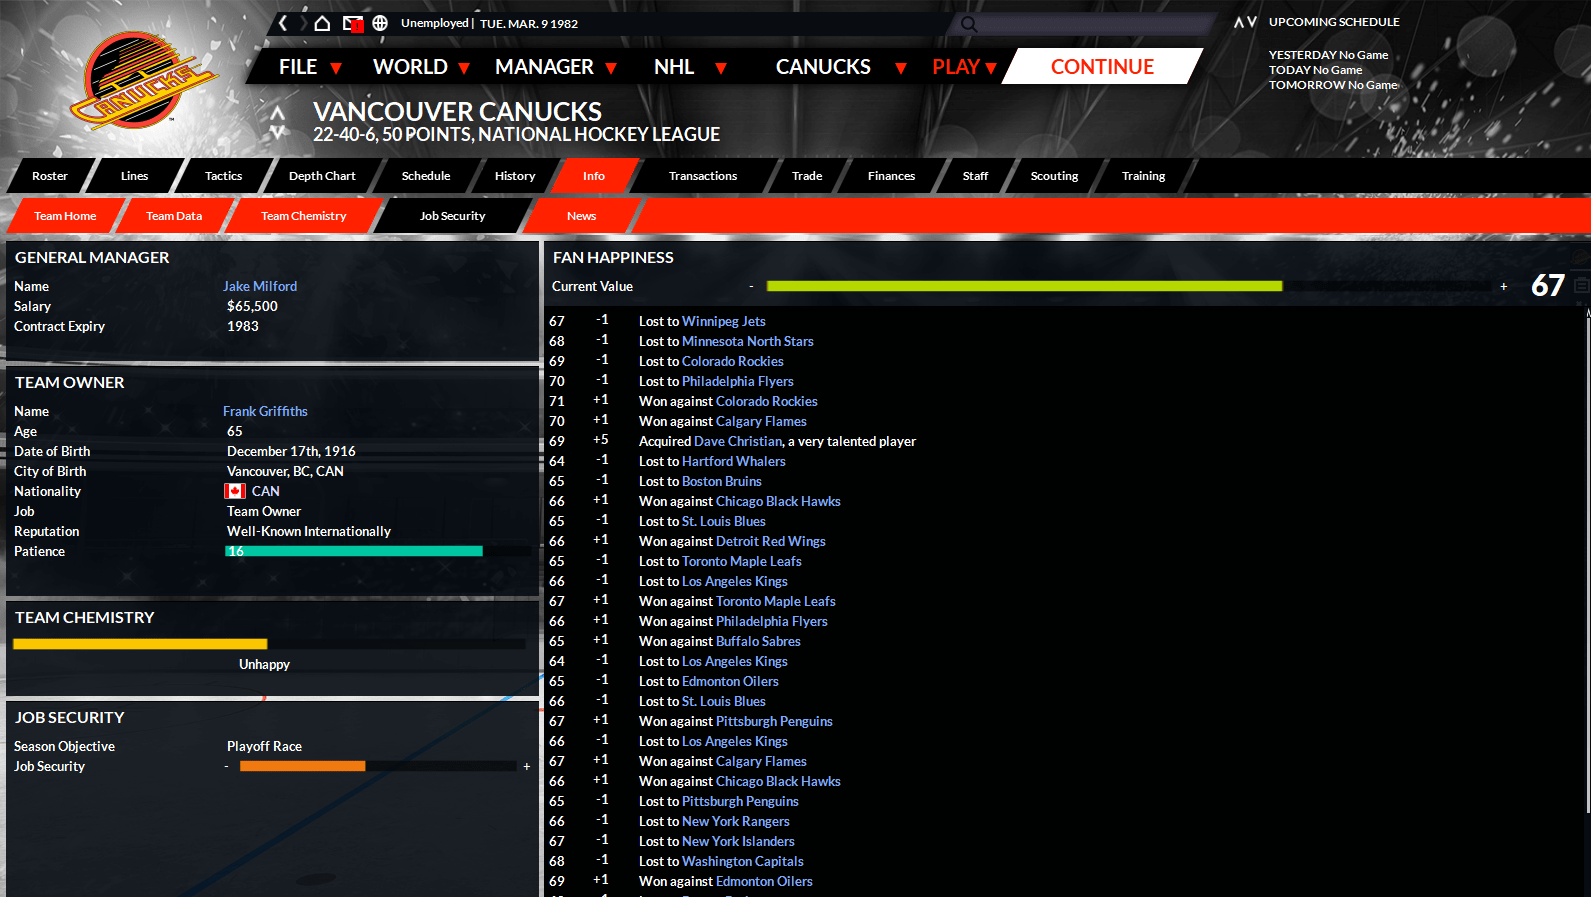Open the FILE dropdown menu
The height and width of the screenshot is (897, 1591).
(310, 67)
